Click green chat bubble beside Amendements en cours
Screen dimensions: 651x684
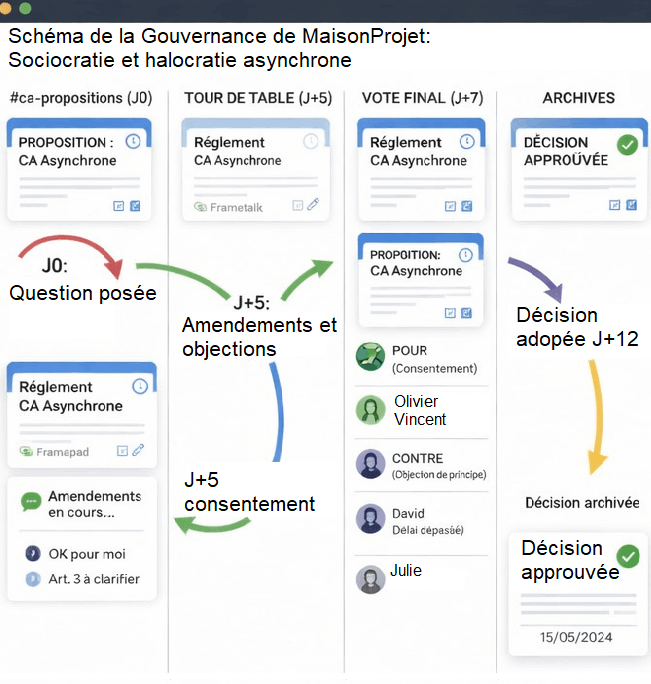(x=30, y=502)
